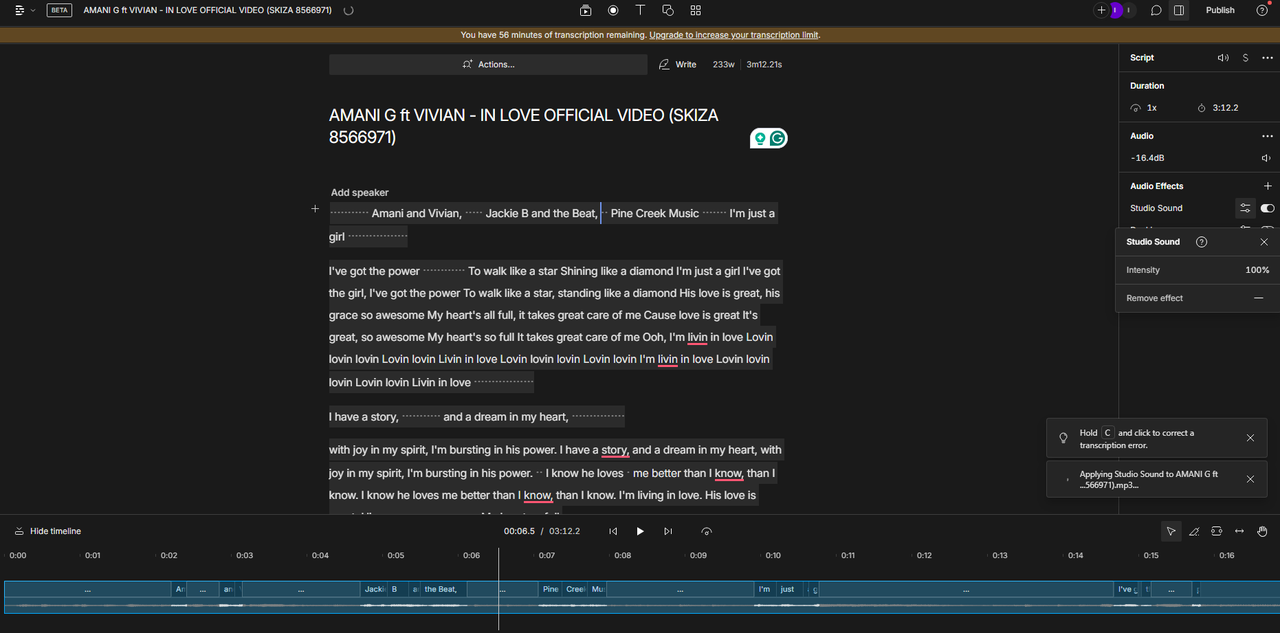Toggle the properties sidebar panel icon

(x=1179, y=10)
